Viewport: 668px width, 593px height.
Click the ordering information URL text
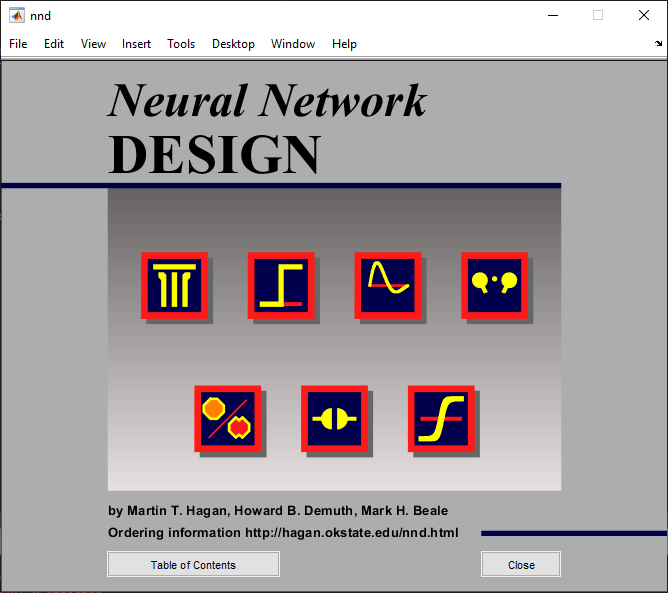tap(351, 533)
